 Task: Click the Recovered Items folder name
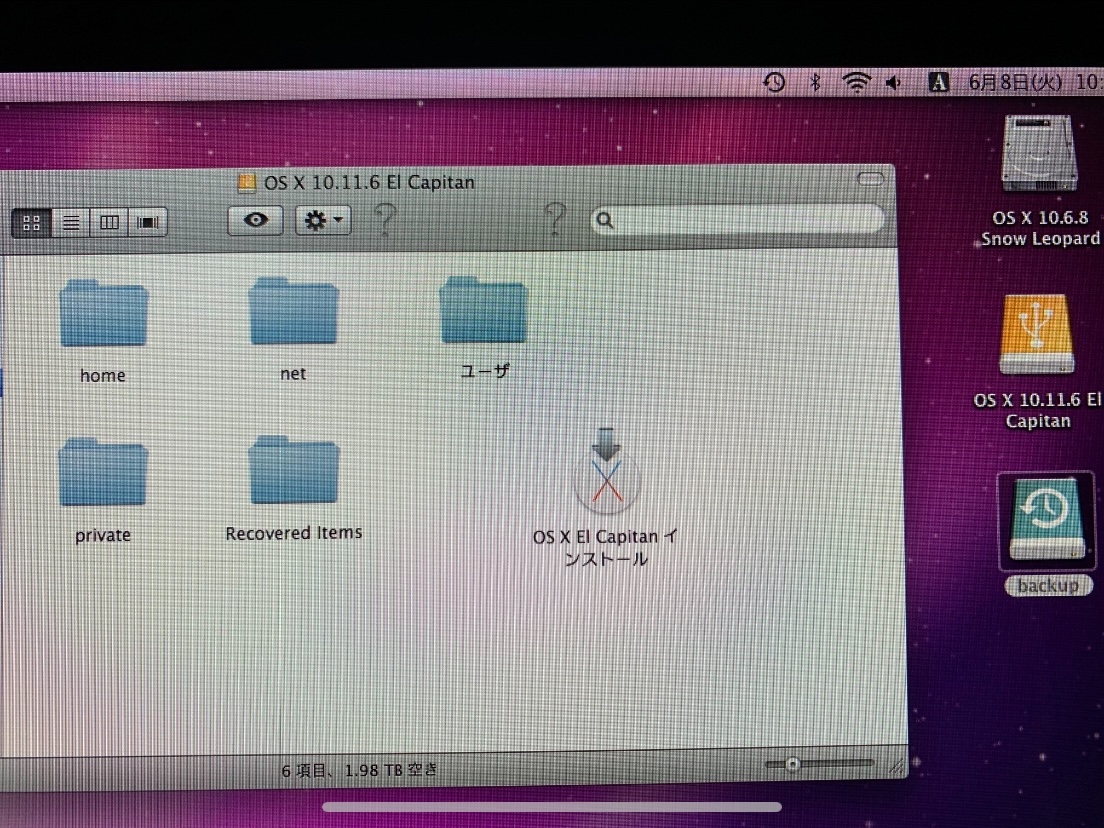tap(294, 533)
